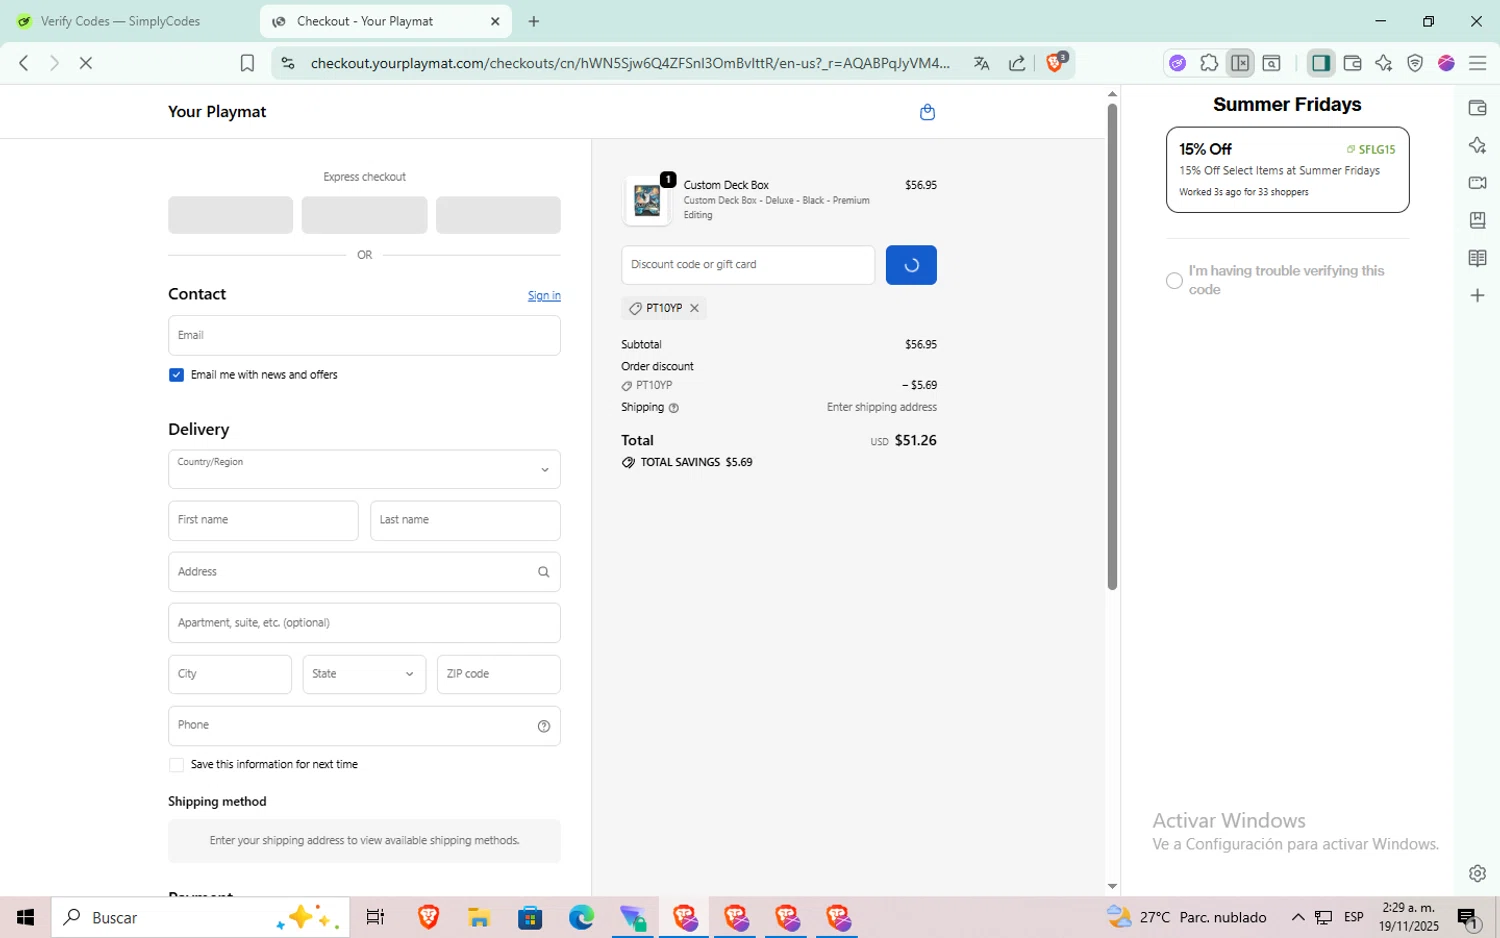This screenshot has width=1500, height=938.
Task: Close the Checkout - Your Playmat tab
Action: click(x=494, y=21)
